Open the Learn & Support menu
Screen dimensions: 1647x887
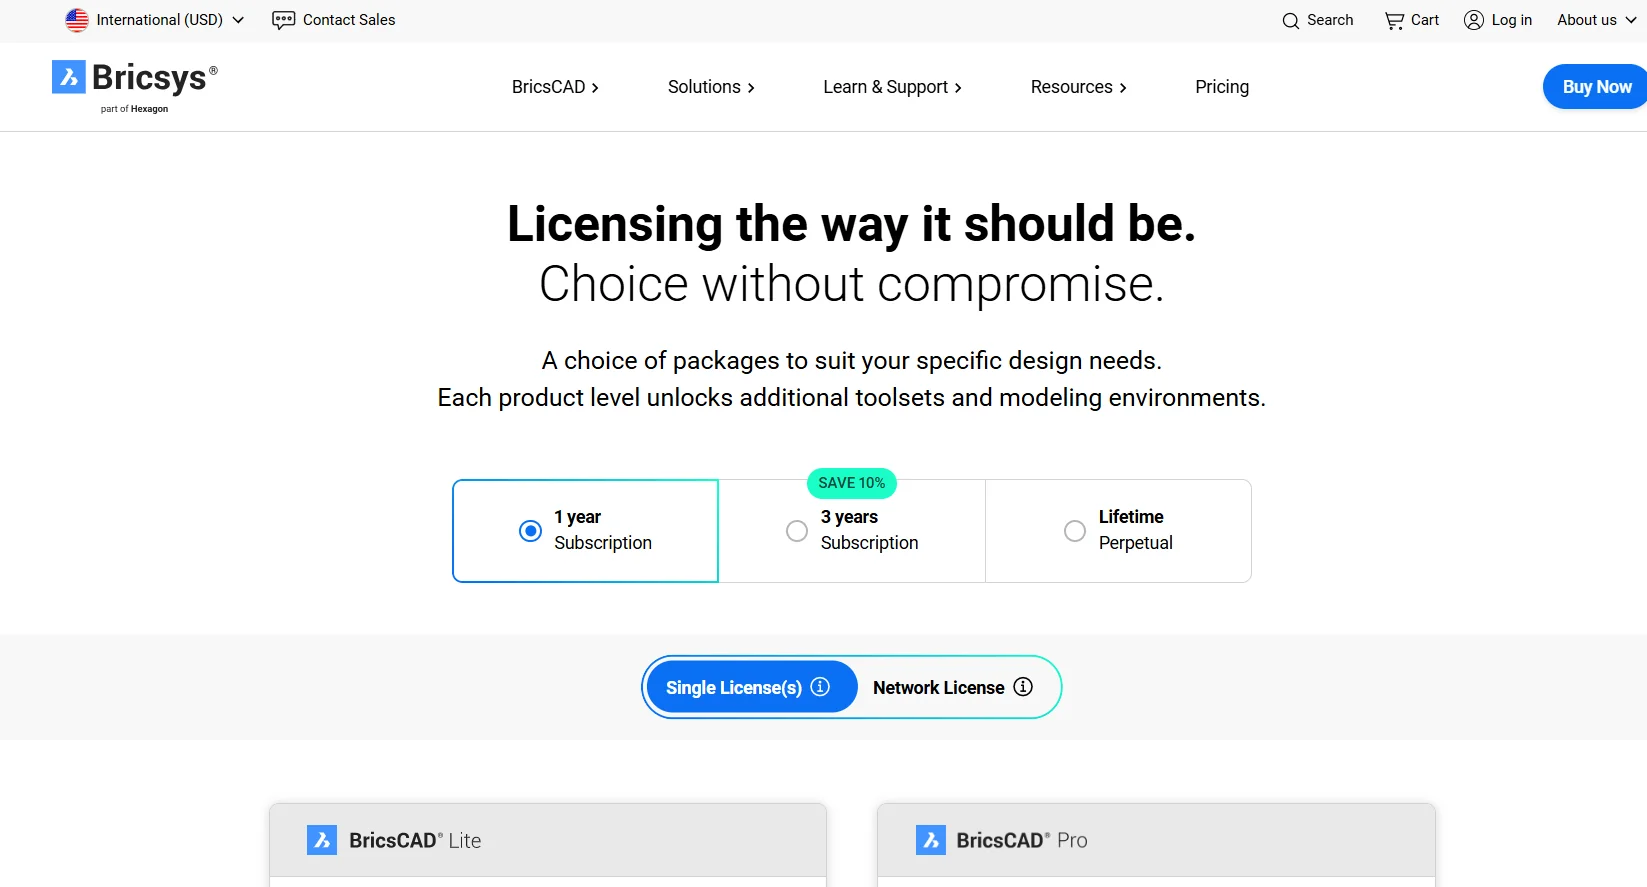(892, 87)
